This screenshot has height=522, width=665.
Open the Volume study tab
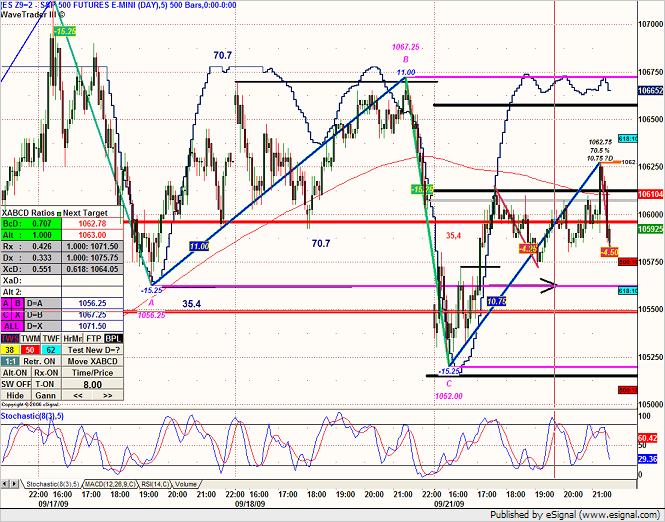[186, 484]
